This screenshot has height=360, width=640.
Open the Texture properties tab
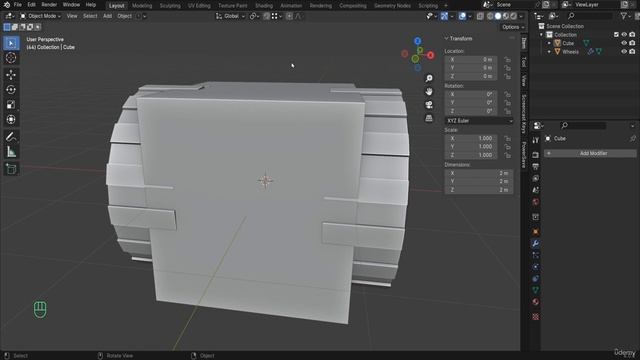536,317
